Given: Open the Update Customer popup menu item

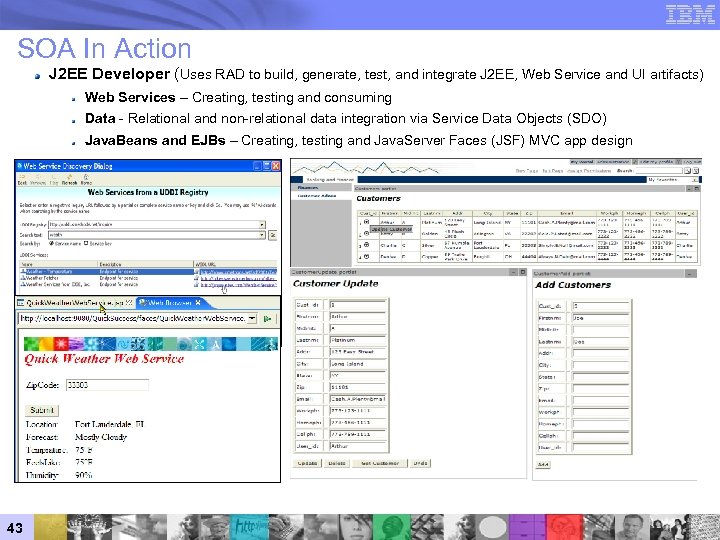Looking at the screenshot, I should pyautogui.click(x=391, y=229).
